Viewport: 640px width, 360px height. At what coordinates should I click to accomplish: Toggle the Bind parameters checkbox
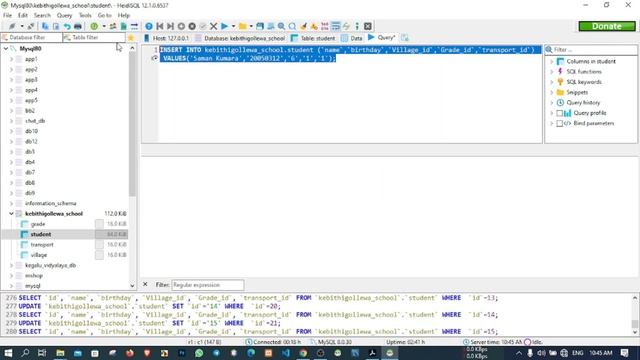(560, 123)
